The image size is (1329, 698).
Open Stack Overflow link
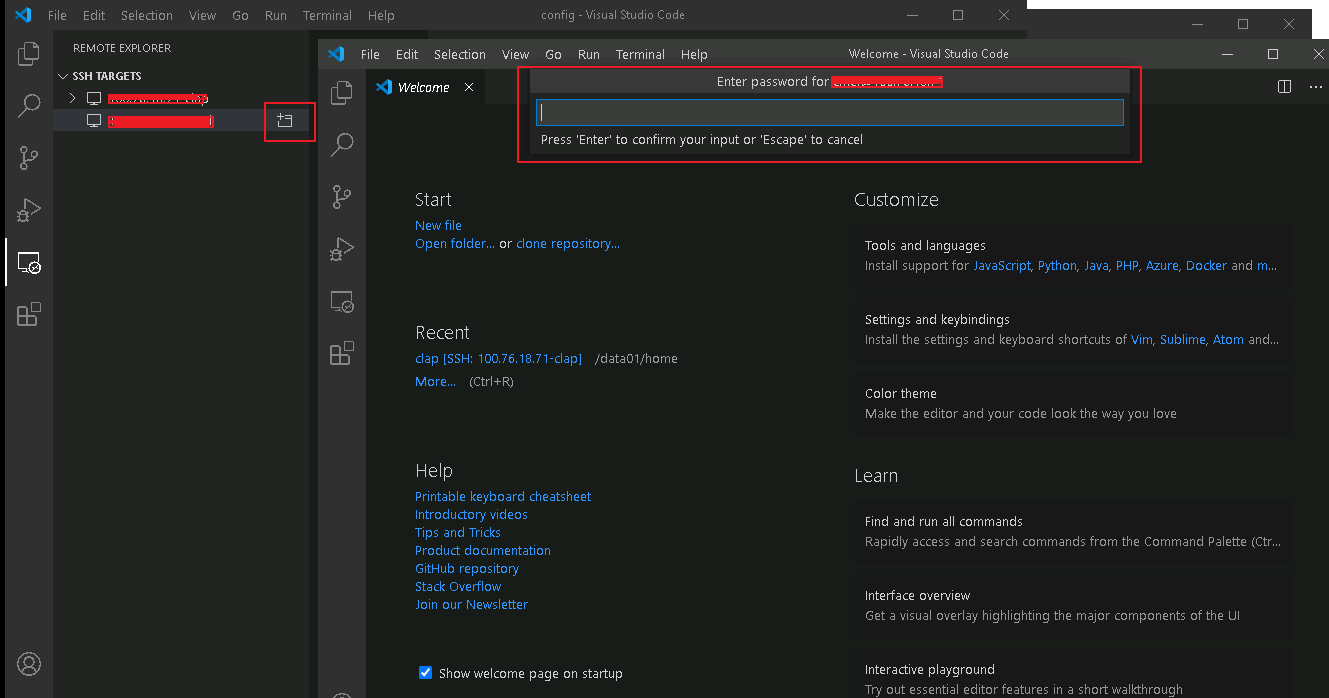pos(458,587)
